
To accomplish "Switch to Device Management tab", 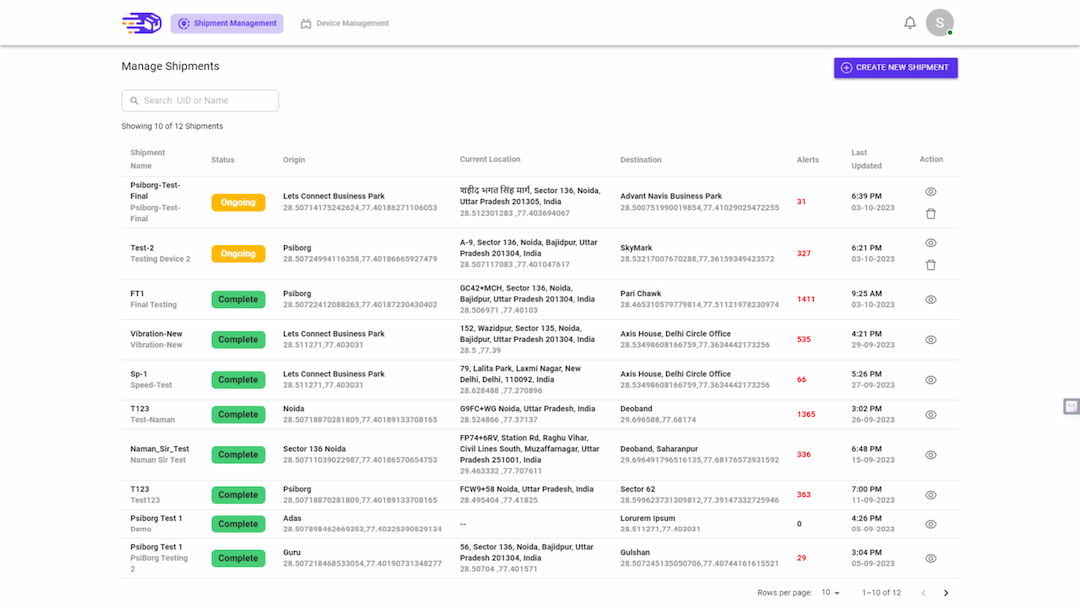I will [x=344, y=23].
